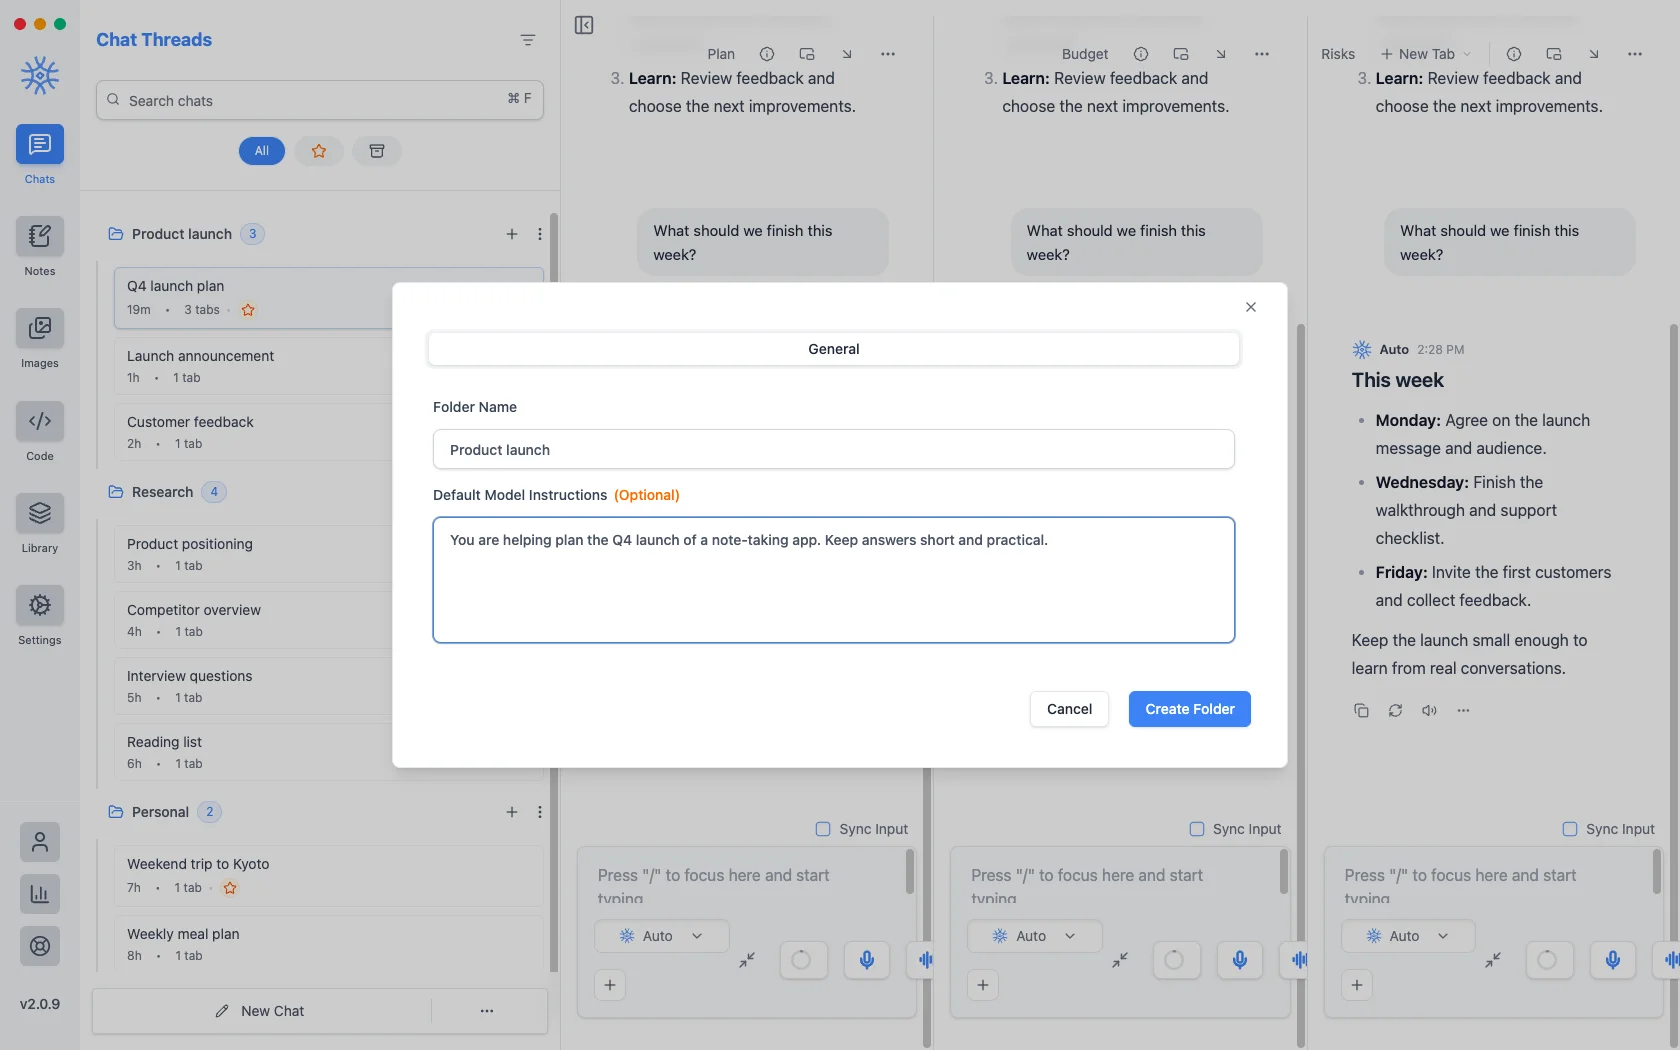Toggle Sync Input in Risks panel
This screenshot has height=1050, width=1680.
pyautogui.click(x=1570, y=829)
